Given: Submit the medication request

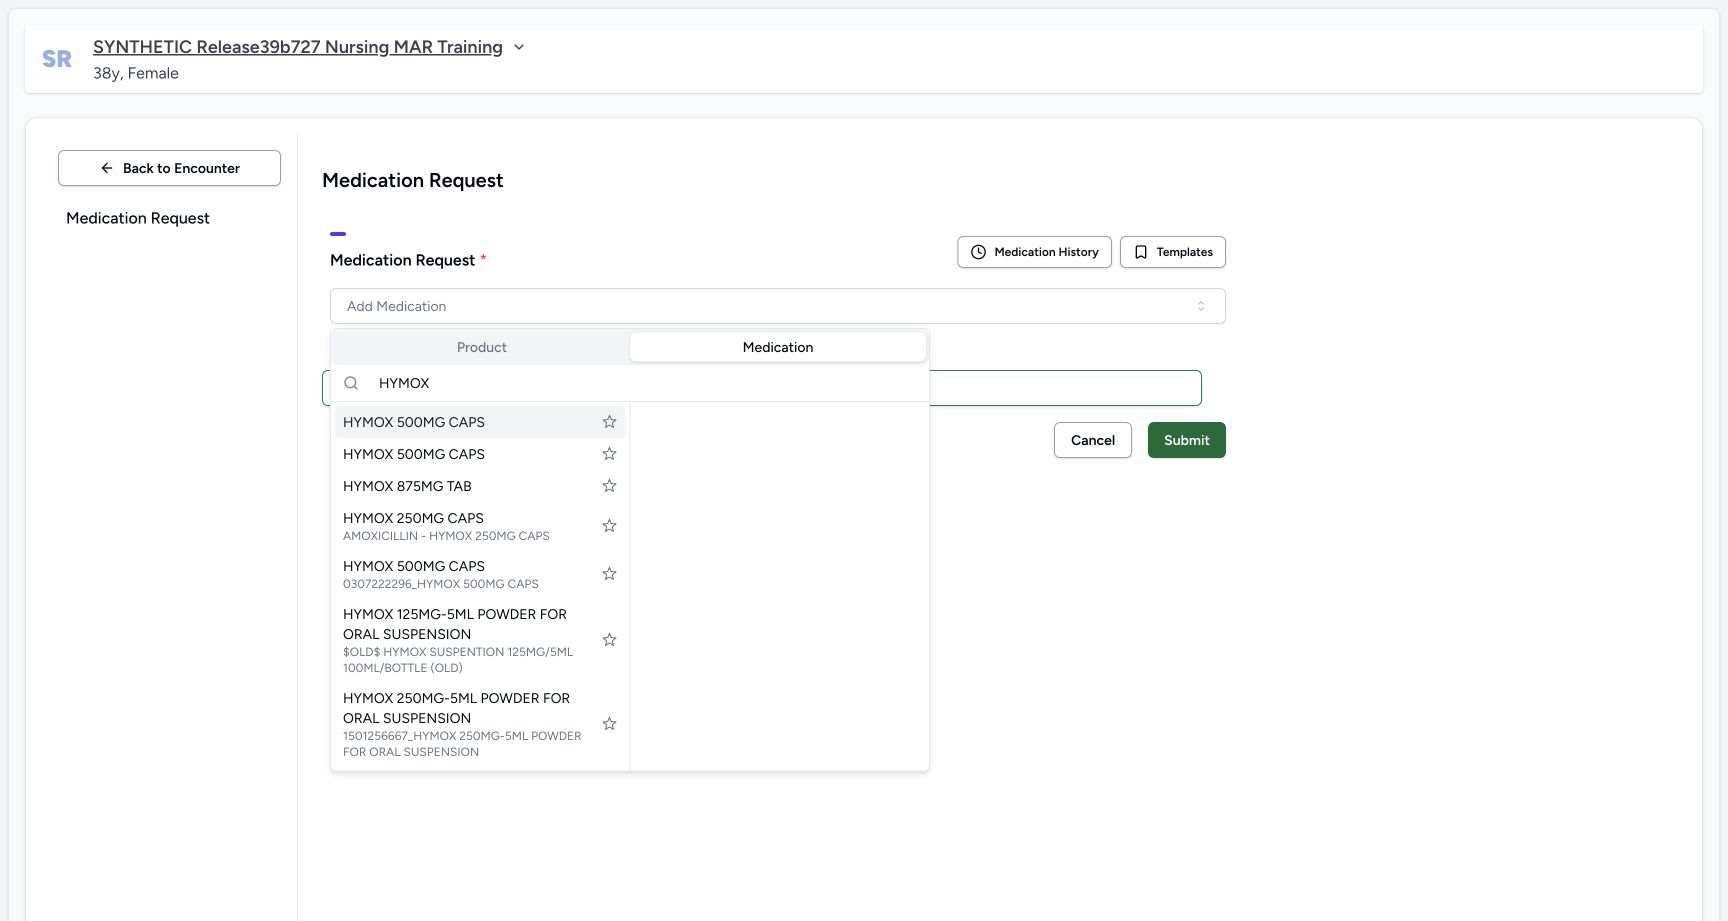Looking at the screenshot, I should 1186,440.
